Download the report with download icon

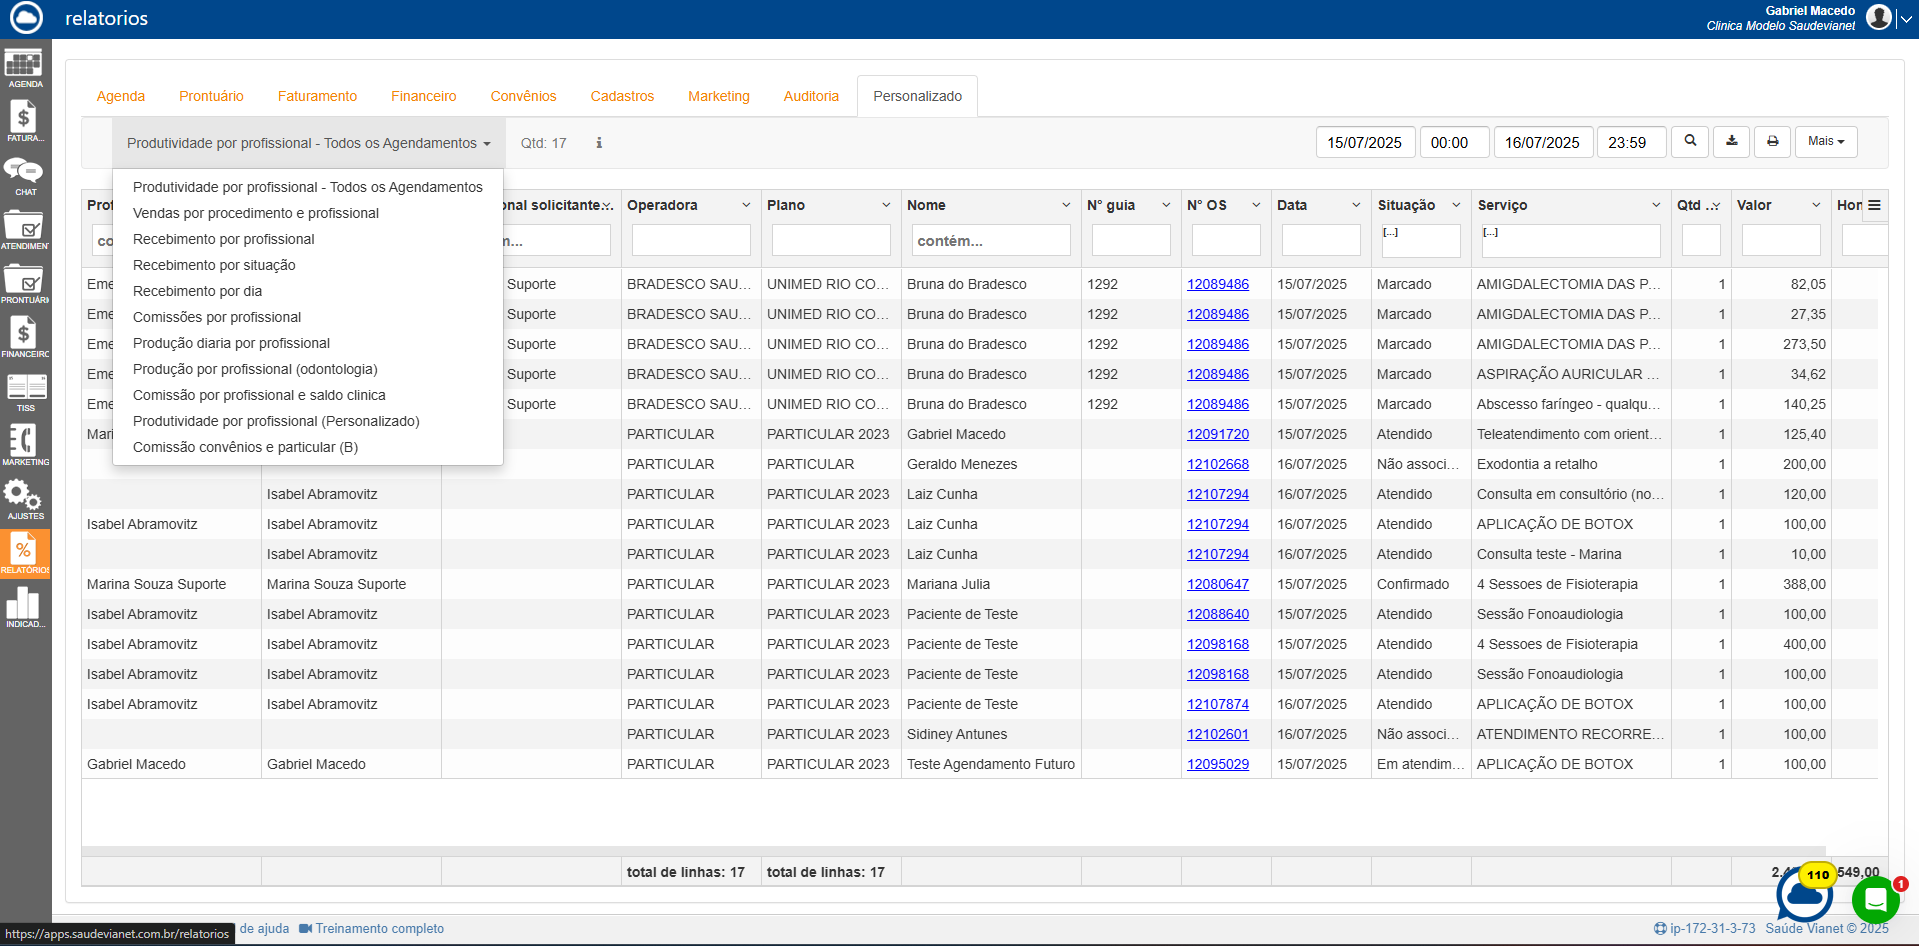(1731, 142)
